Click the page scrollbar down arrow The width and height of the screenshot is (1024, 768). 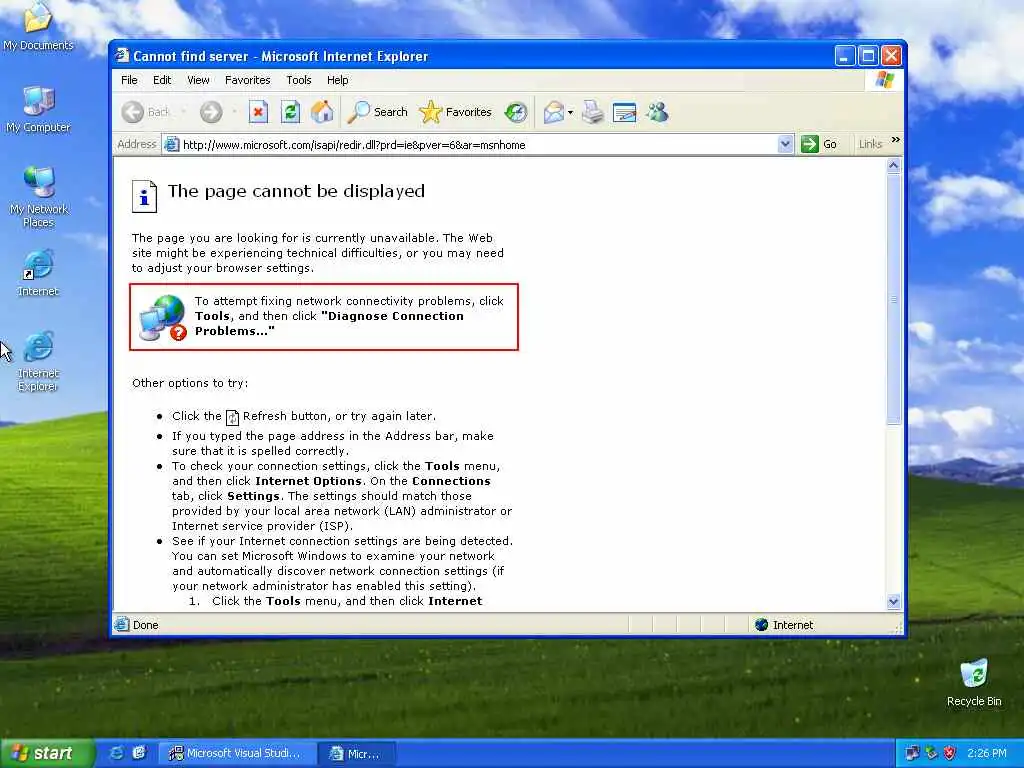893,601
